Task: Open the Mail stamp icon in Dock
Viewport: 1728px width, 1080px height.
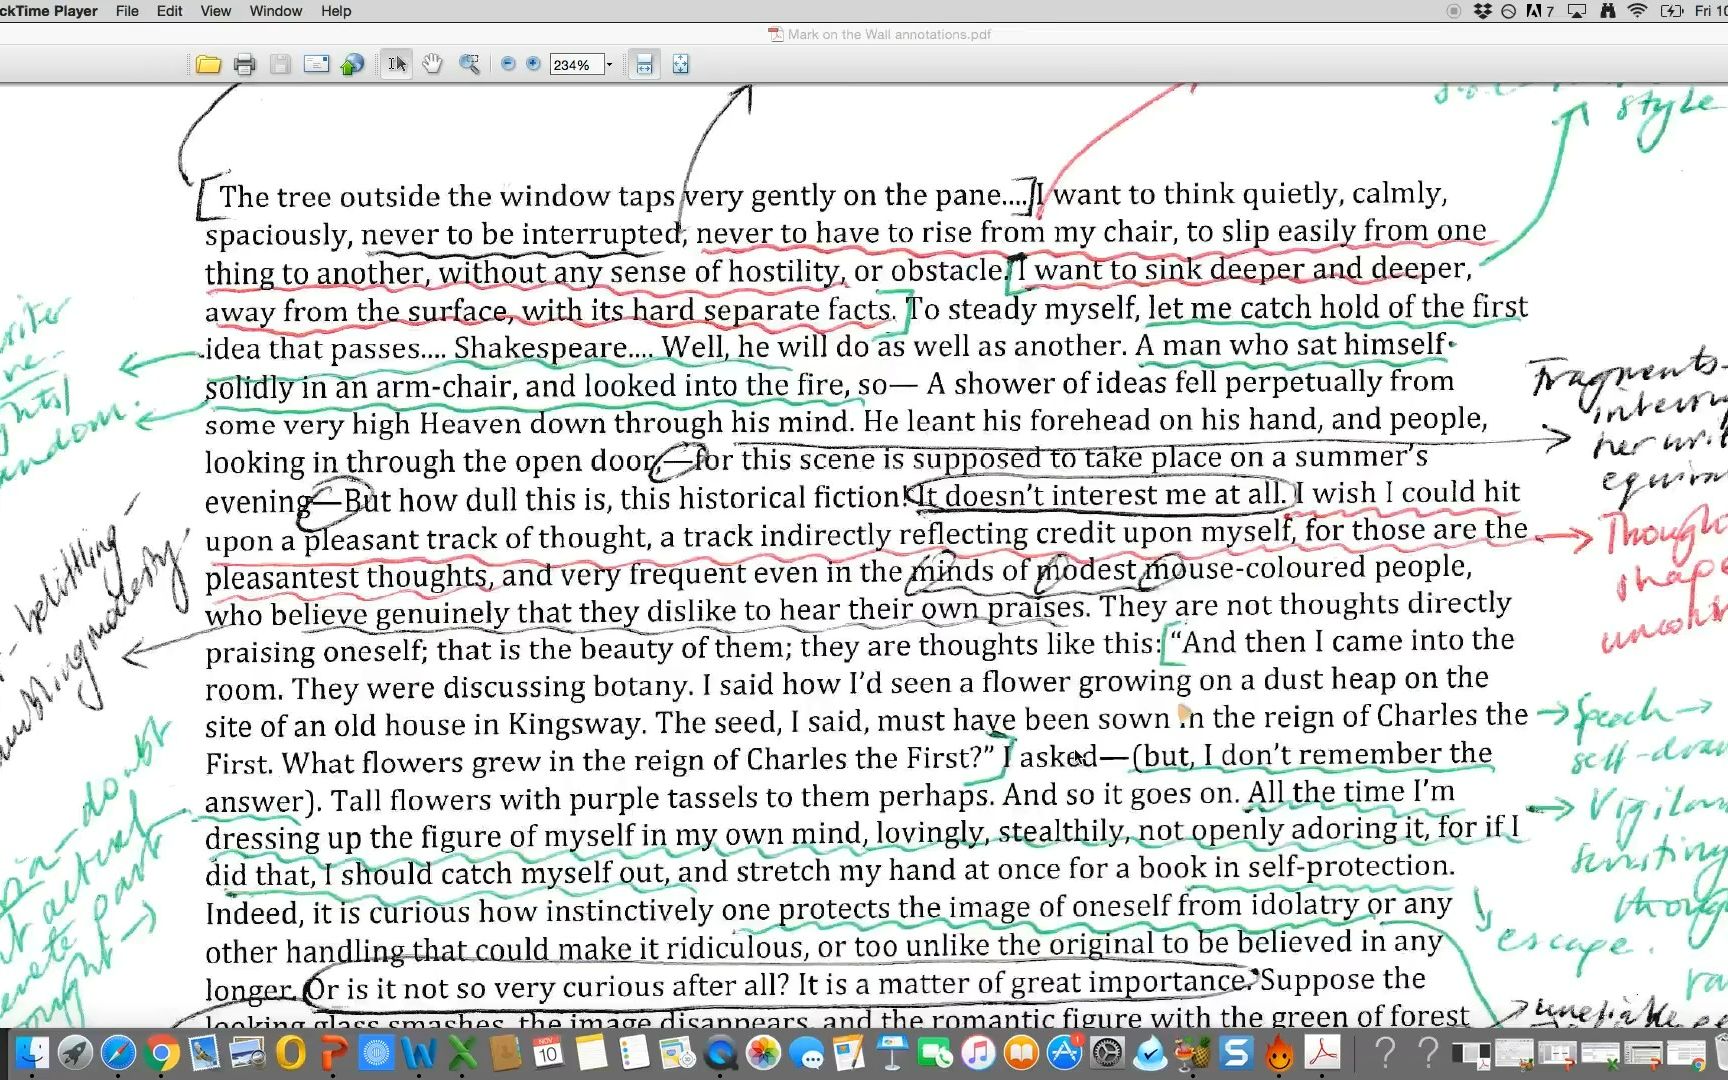Action: (204, 1053)
